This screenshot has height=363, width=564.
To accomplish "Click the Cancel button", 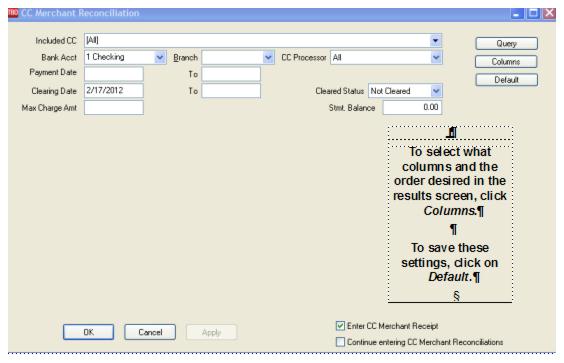I will (150, 332).
